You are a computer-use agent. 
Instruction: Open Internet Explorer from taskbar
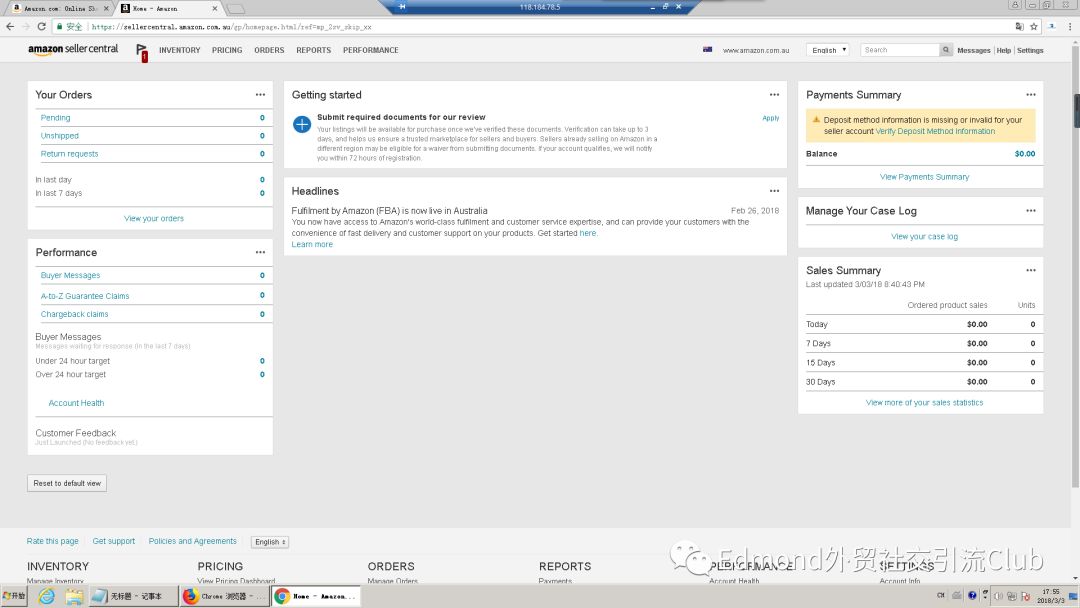[46, 596]
